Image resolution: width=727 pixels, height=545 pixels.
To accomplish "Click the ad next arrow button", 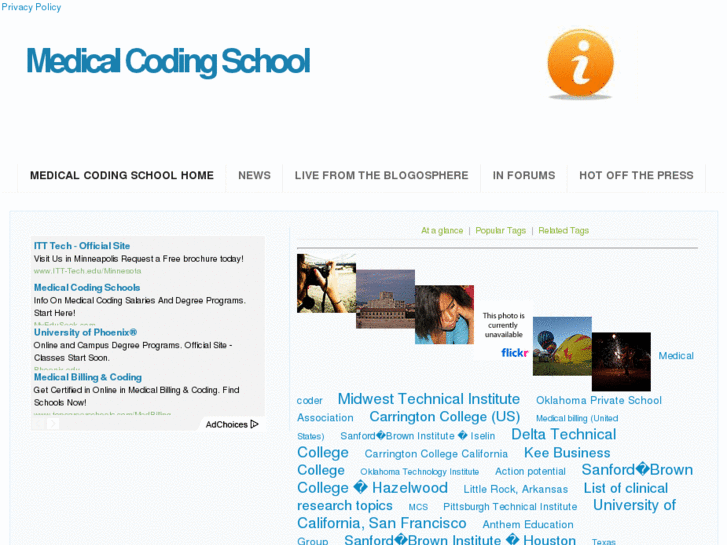I will (53, 423).
